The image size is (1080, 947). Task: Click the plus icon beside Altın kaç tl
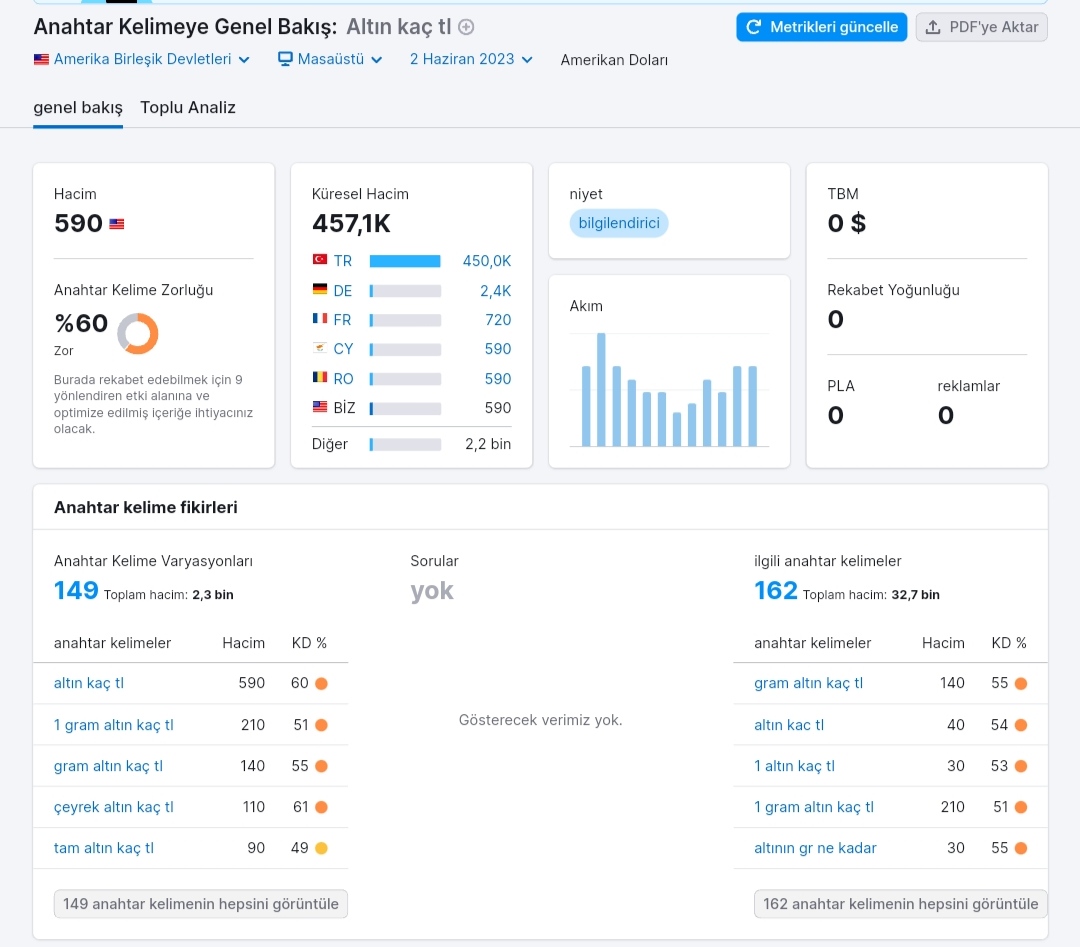(466, 27)
